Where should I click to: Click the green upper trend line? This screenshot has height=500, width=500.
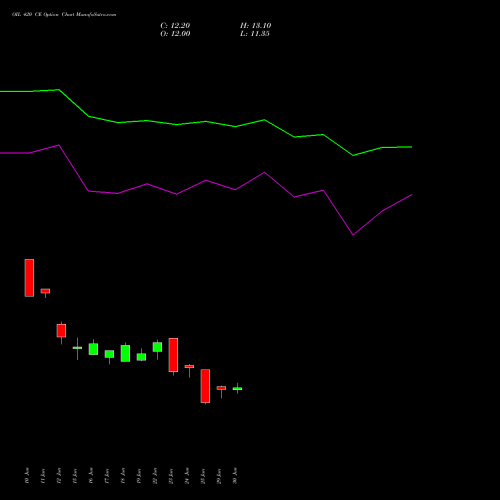[206, 122]
